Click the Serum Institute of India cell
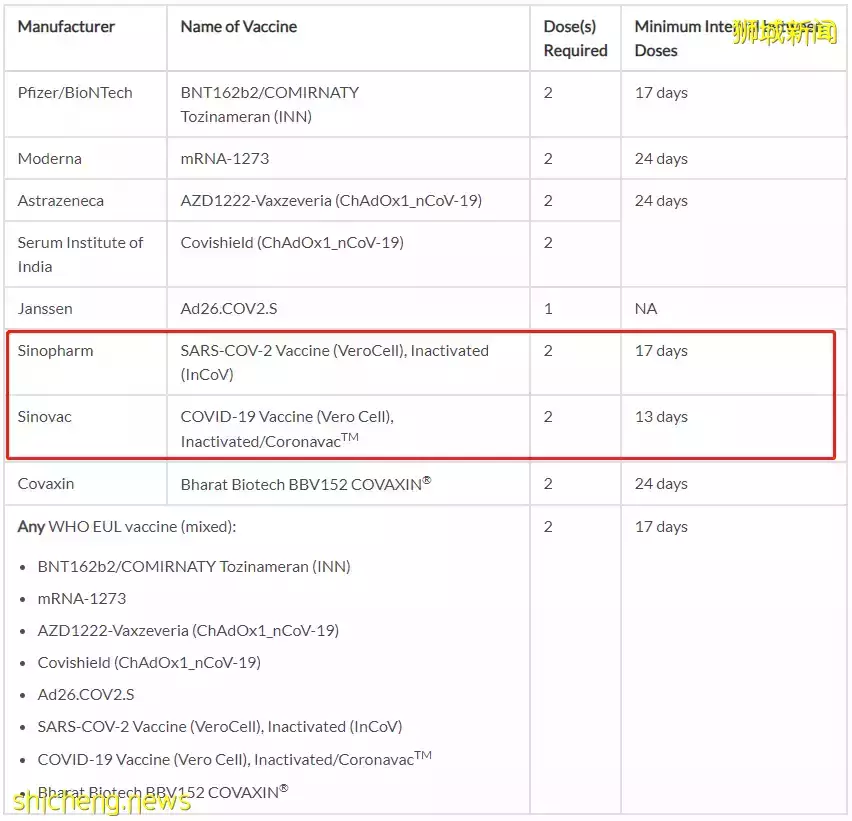Screen dimensions: 852x821 (x=80, y=255)
